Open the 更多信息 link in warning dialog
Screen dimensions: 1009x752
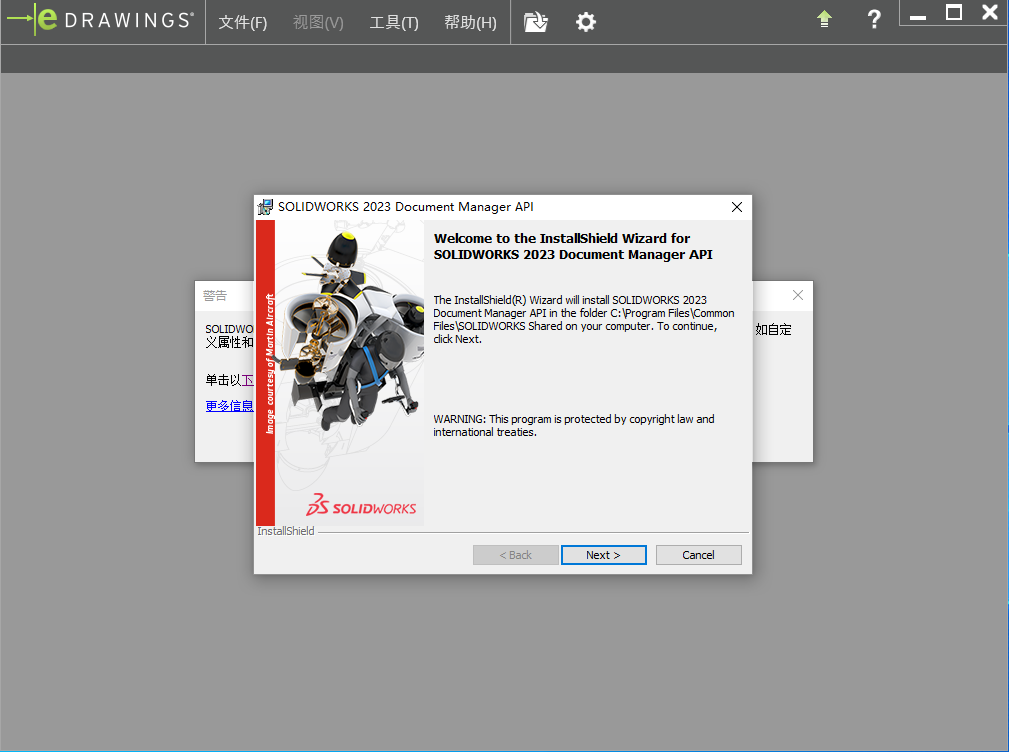[229, 406]
